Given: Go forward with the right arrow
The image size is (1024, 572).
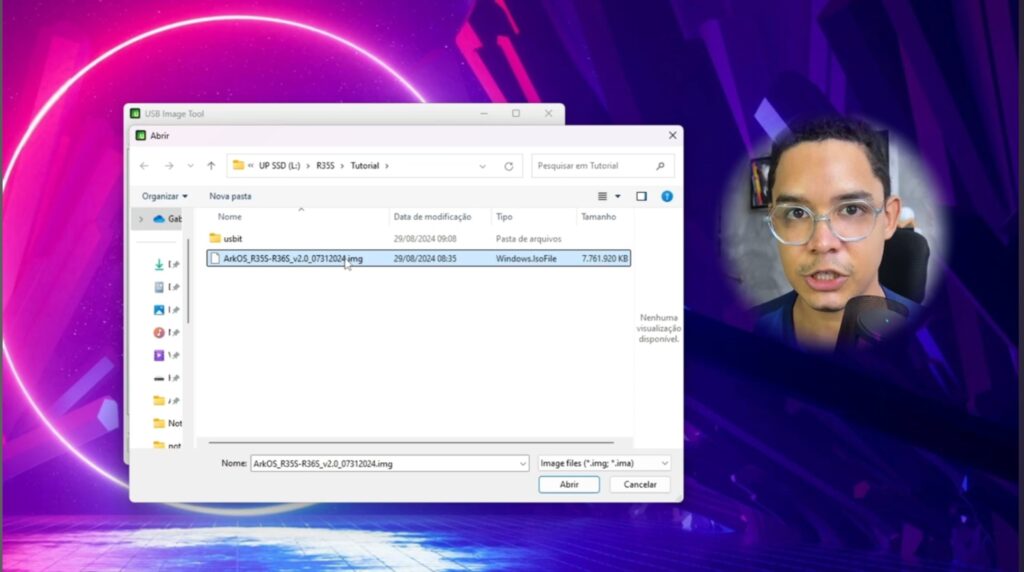Looking at the screenshot, I should coord(169,166).
